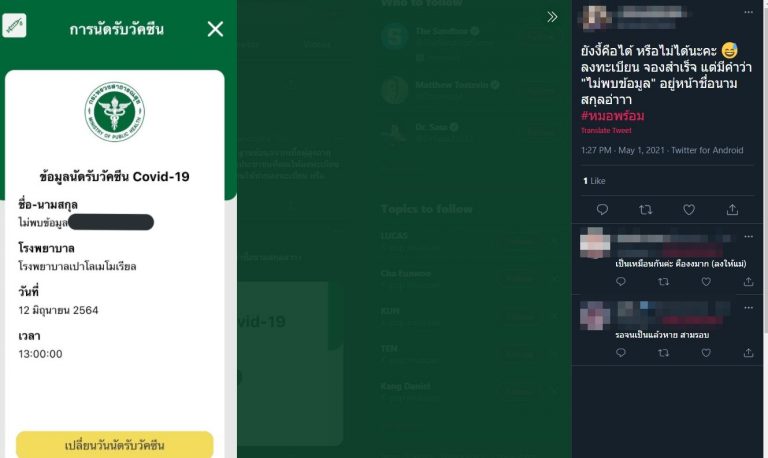768x458 pixels.
Task: Open the tweet author's blurred avatar
Action: click(594, 17)
